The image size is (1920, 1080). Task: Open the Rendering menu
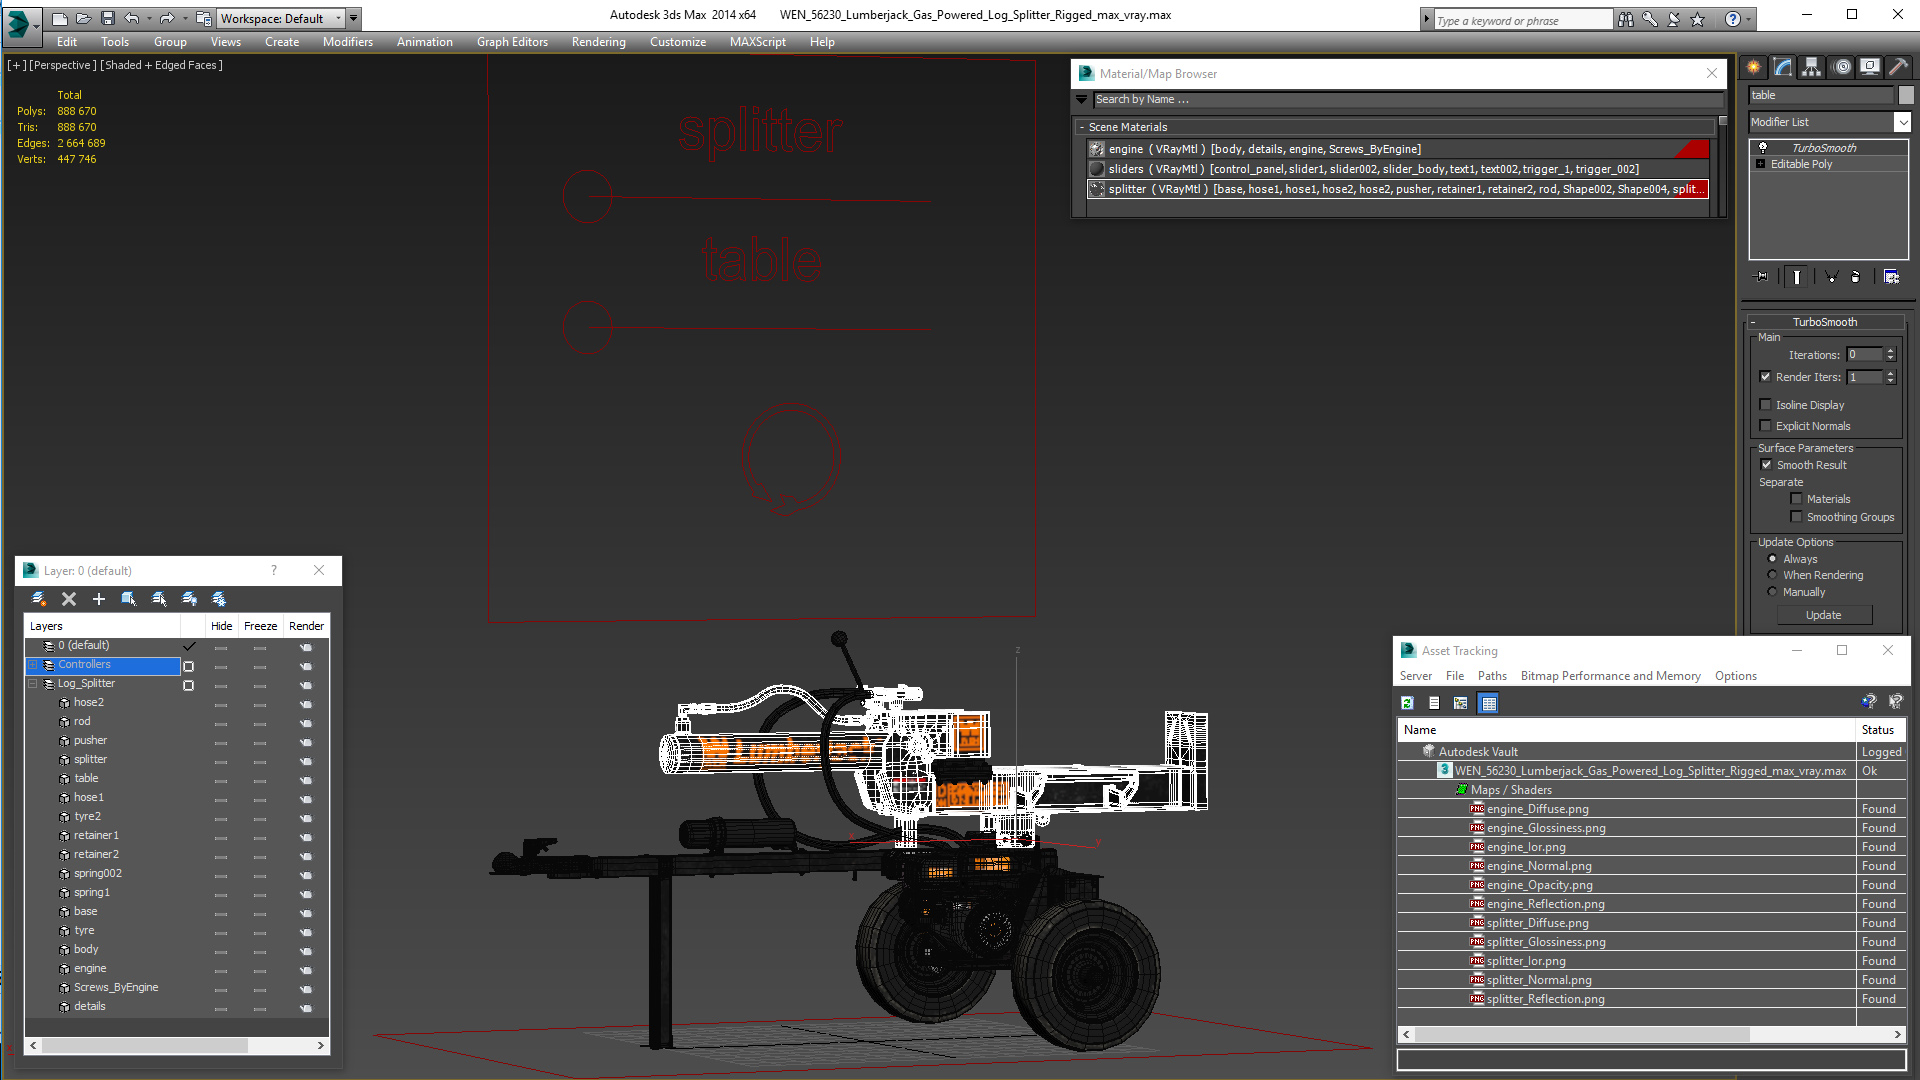[x=598, y=42]
